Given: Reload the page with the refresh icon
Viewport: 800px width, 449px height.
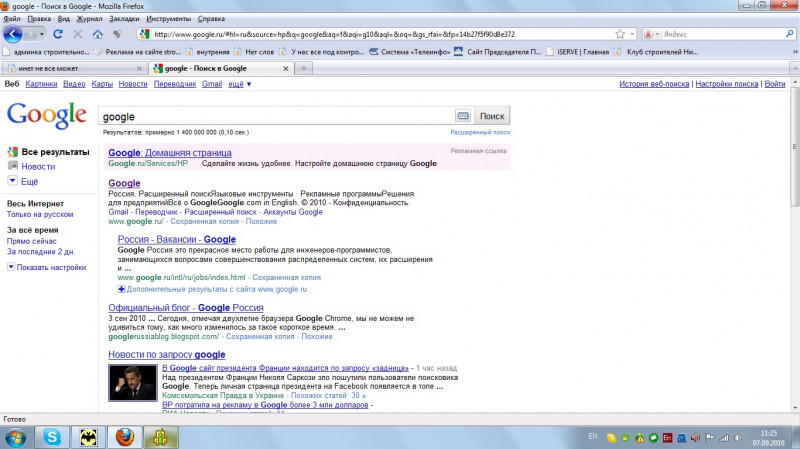Looking at the screenshot, I should (58, 34).
